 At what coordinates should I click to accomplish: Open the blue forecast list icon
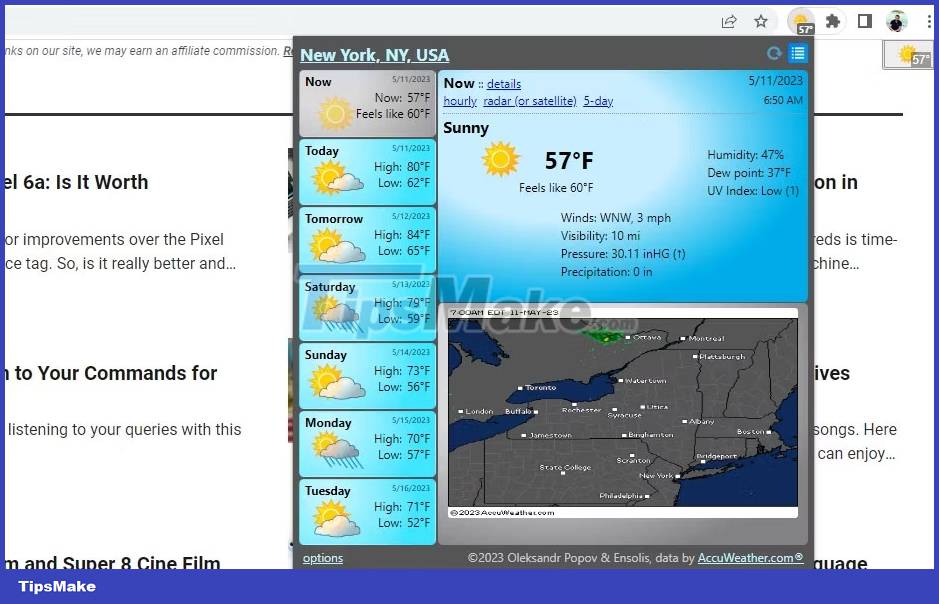[797, 53]
